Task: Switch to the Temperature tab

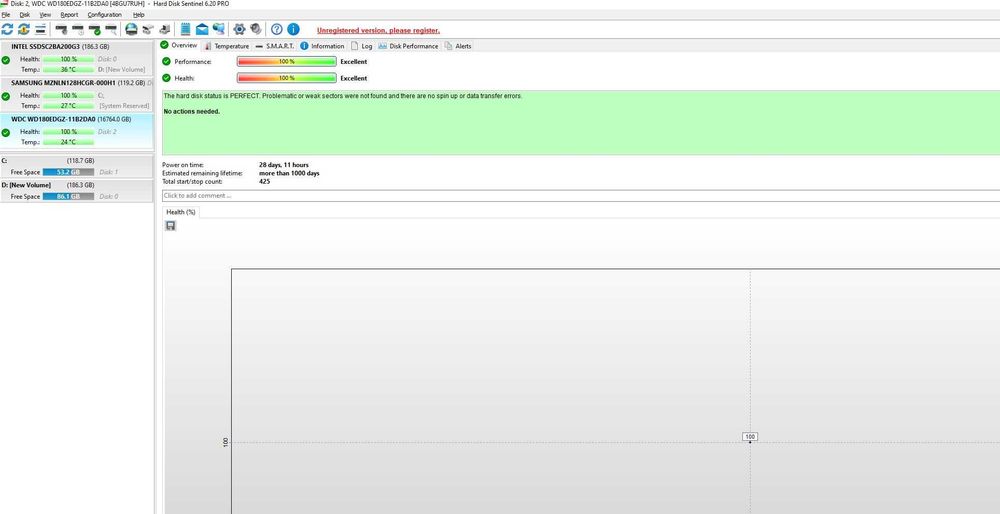Action: point(226,46)
